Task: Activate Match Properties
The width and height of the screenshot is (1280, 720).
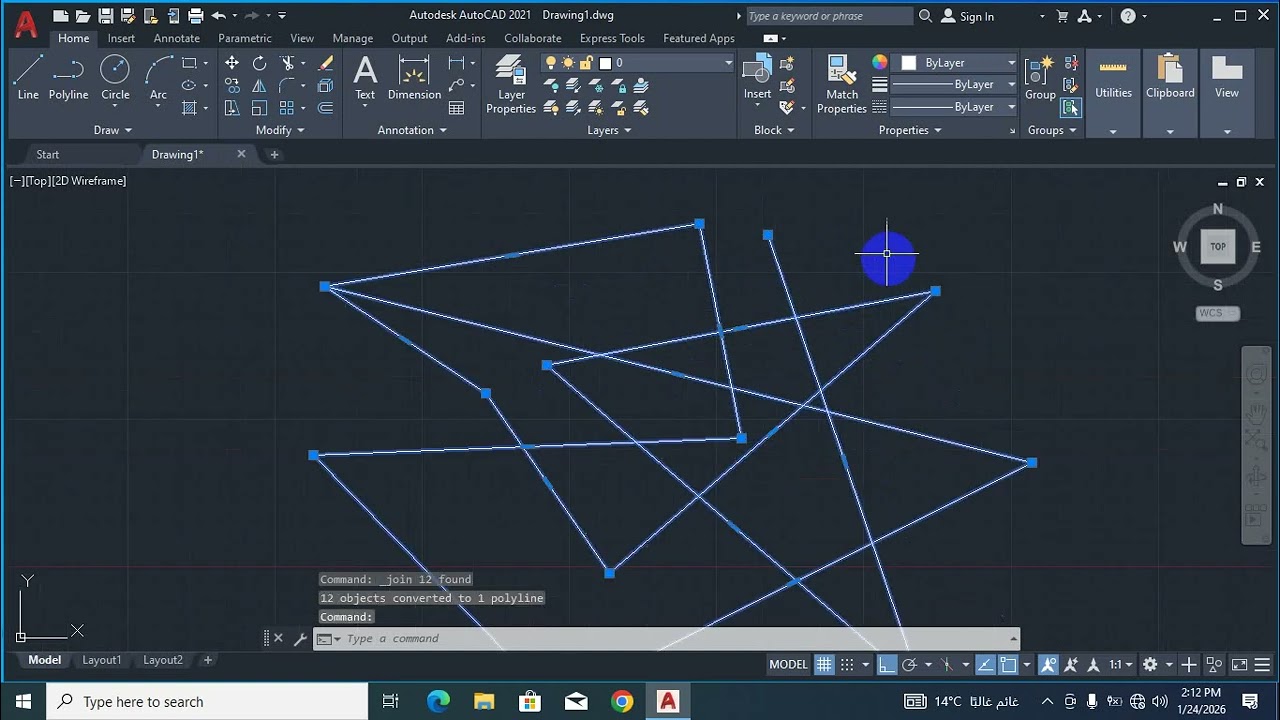Action: (842, 85)
